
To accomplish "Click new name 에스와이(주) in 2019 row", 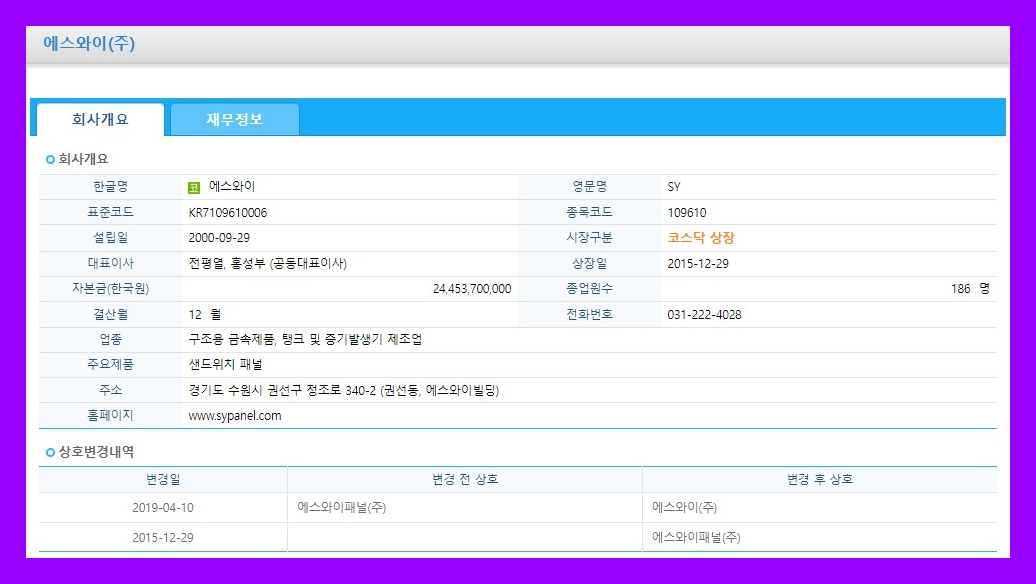I will 684,508.
